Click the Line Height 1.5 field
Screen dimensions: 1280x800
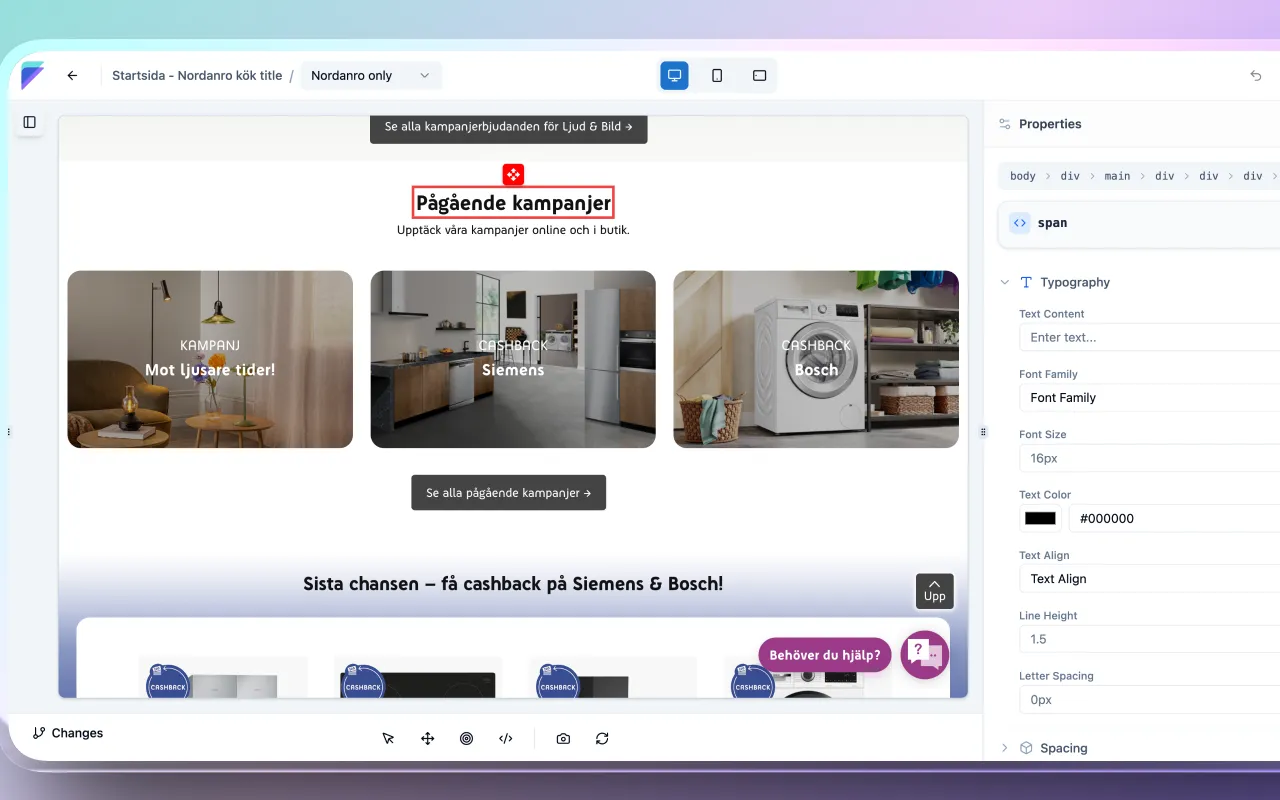(1150, 639)
